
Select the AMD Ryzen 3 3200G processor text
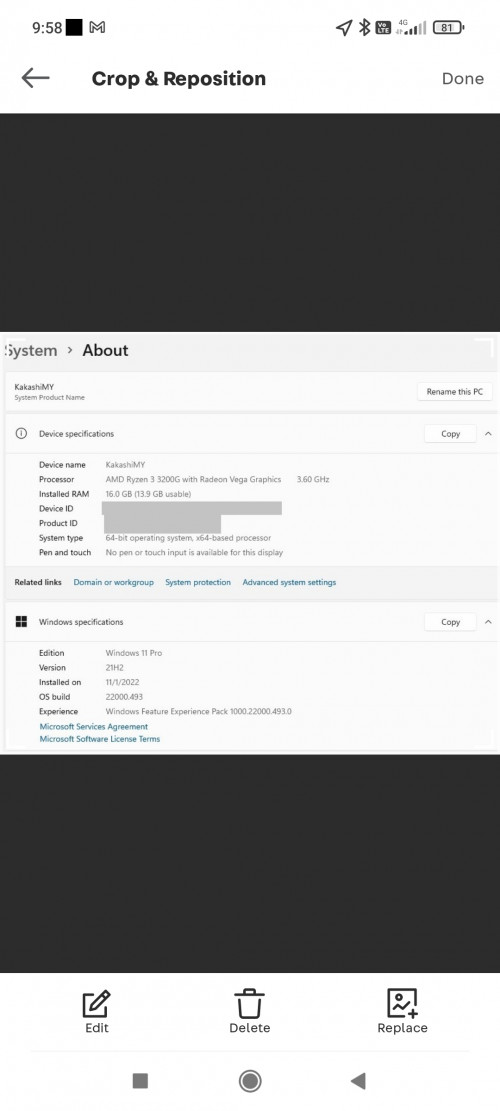tap(193, 480)
